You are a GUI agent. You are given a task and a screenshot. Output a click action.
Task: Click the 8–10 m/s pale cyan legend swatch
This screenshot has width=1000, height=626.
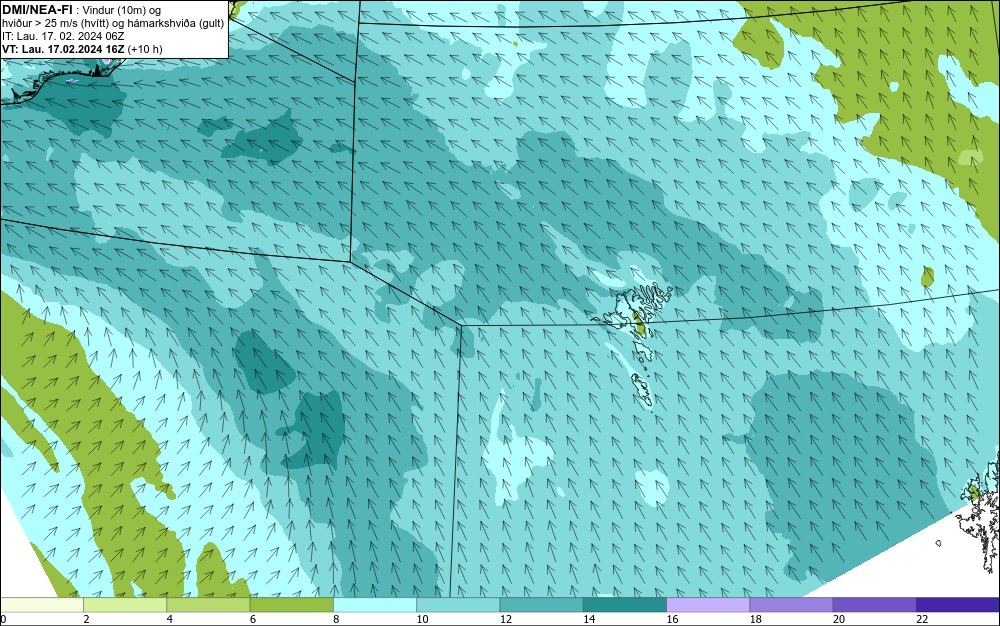point(375,605)
